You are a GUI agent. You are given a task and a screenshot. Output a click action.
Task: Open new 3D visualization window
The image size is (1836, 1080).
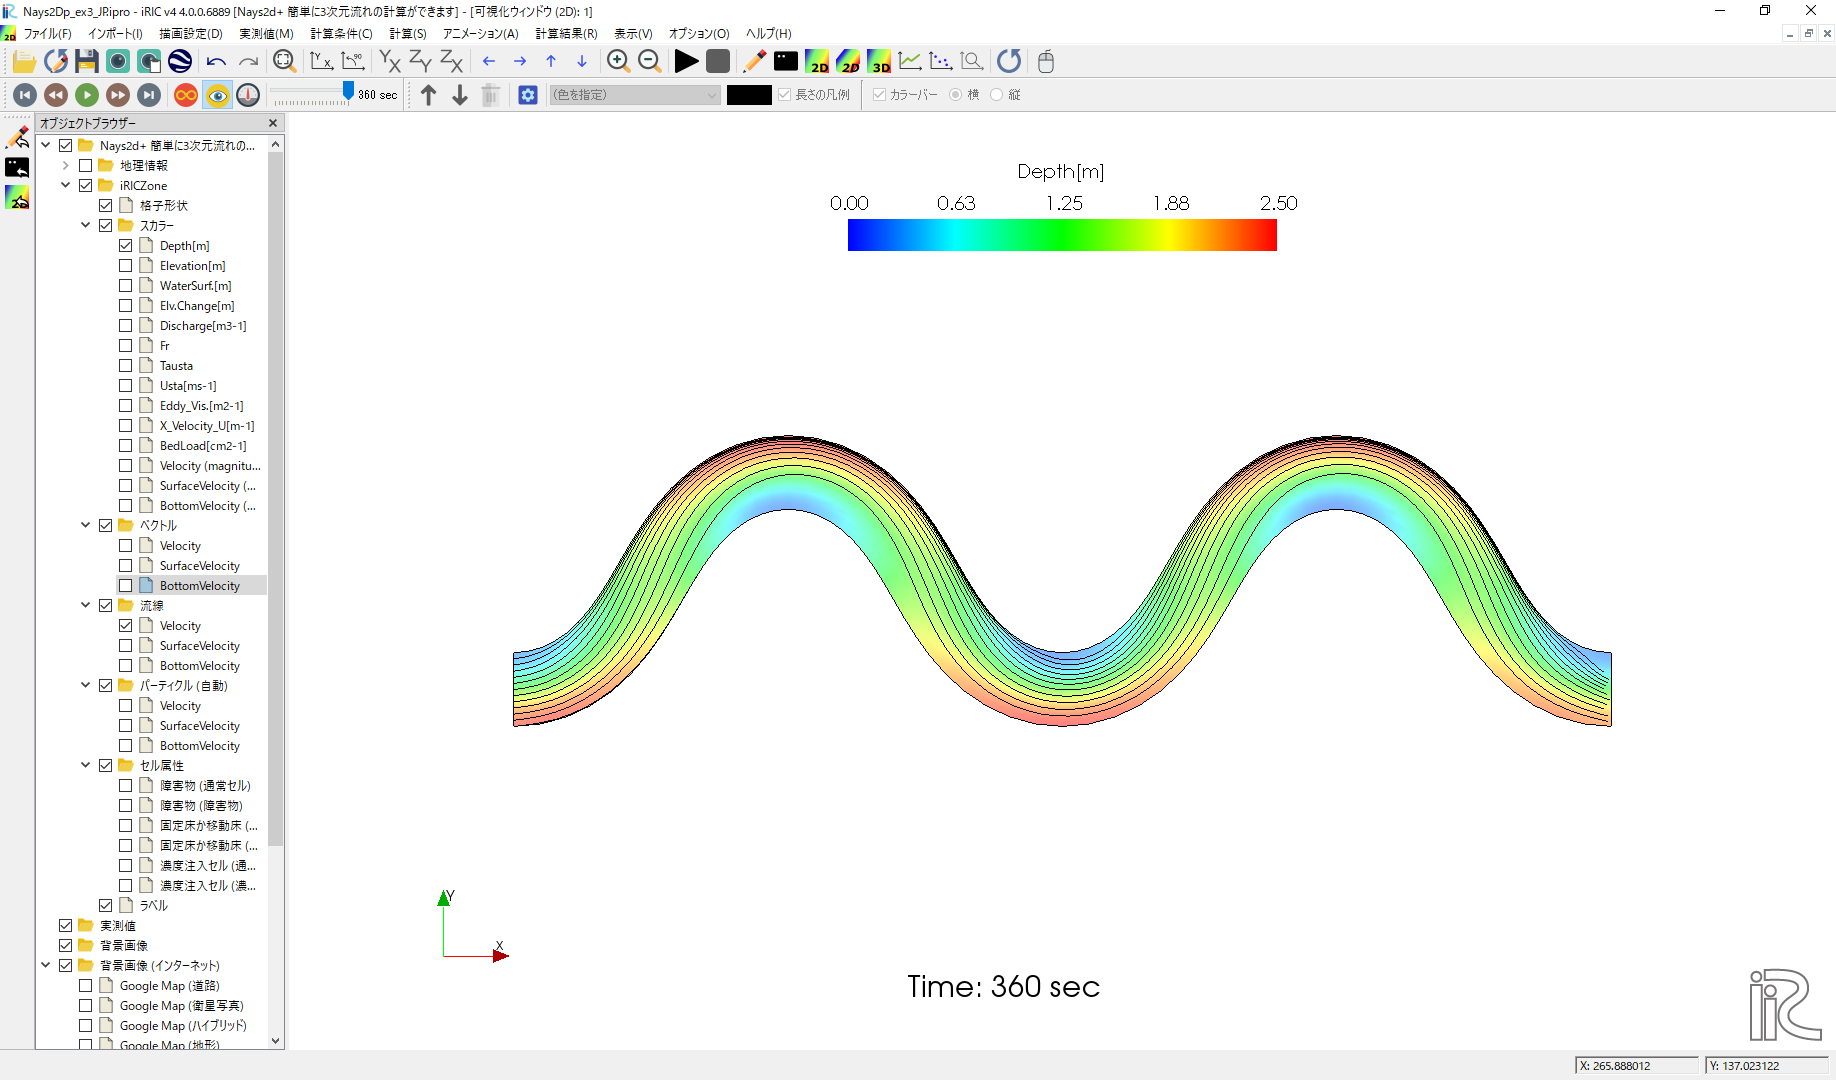tap(879, 62)
